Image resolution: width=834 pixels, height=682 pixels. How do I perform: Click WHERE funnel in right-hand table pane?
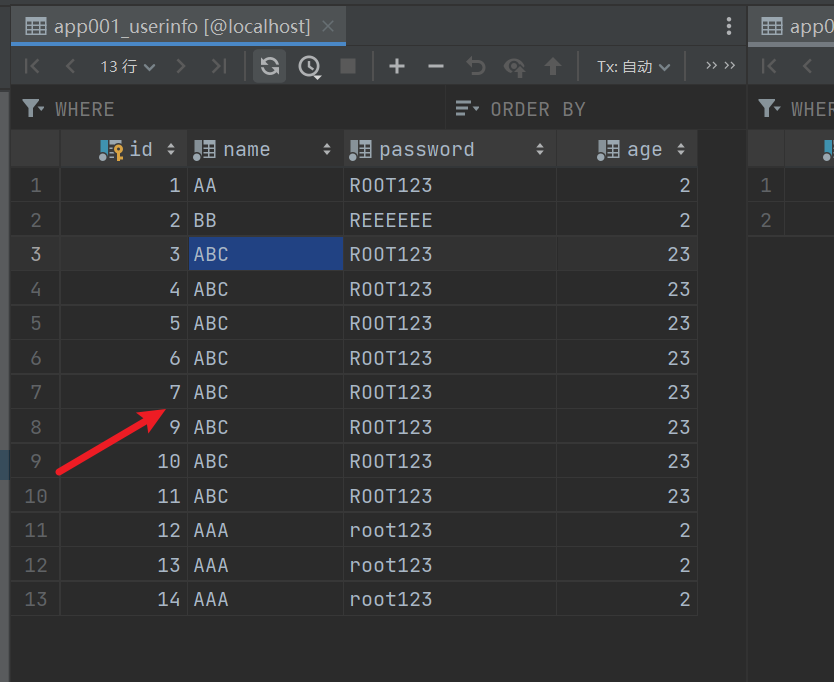pyautogui.click(x=769, y=109)
